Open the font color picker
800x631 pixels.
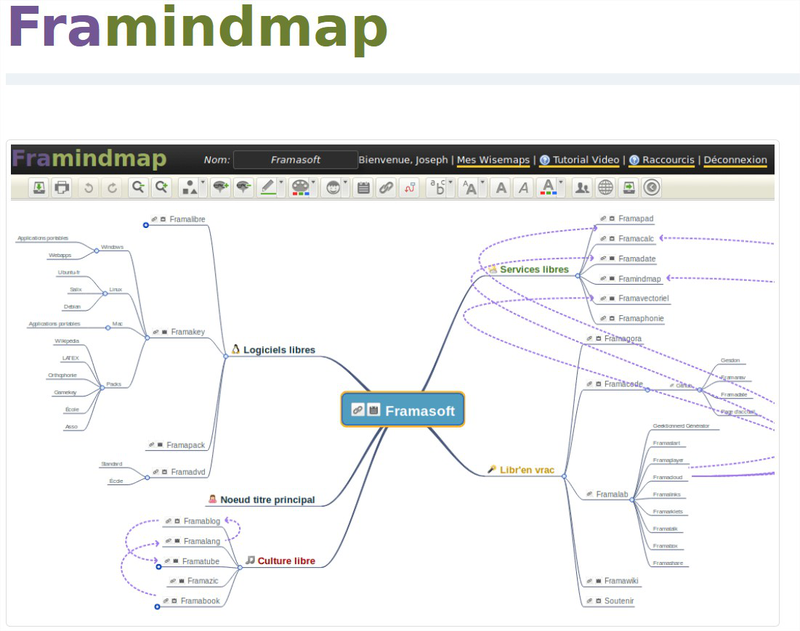pos(550,187)
